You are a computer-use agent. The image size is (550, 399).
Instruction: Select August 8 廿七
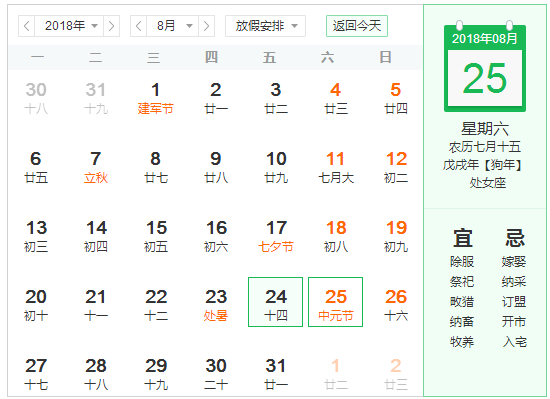[156, 167]
